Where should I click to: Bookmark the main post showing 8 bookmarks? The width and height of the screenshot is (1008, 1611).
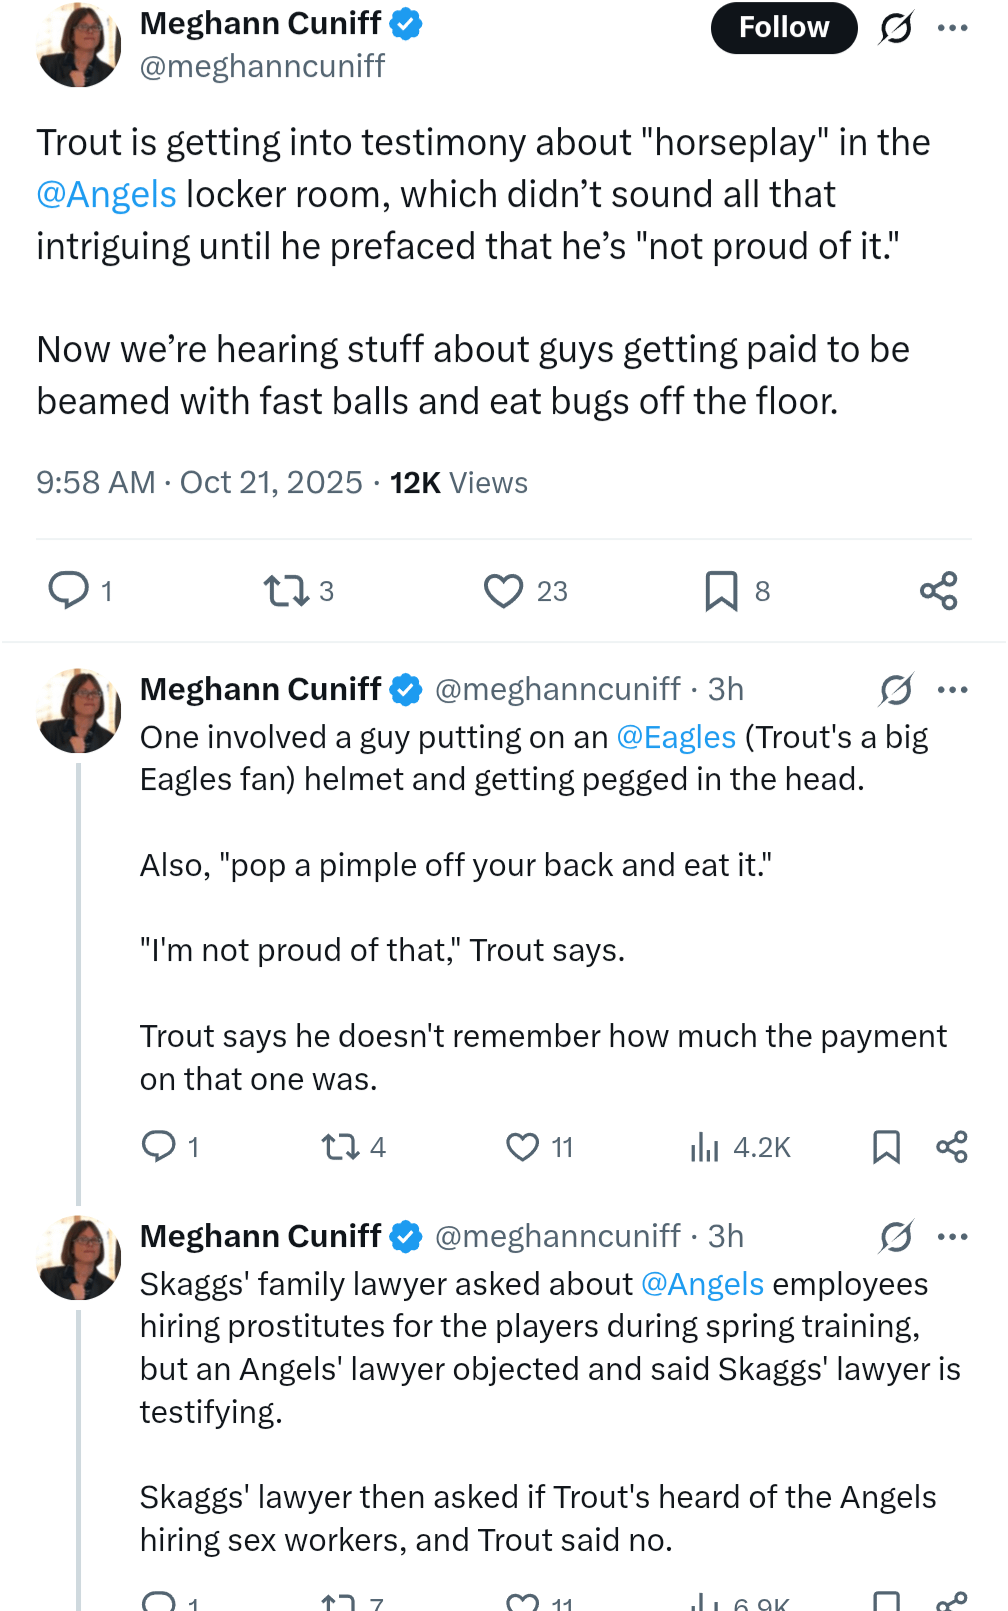pos(721,590)
